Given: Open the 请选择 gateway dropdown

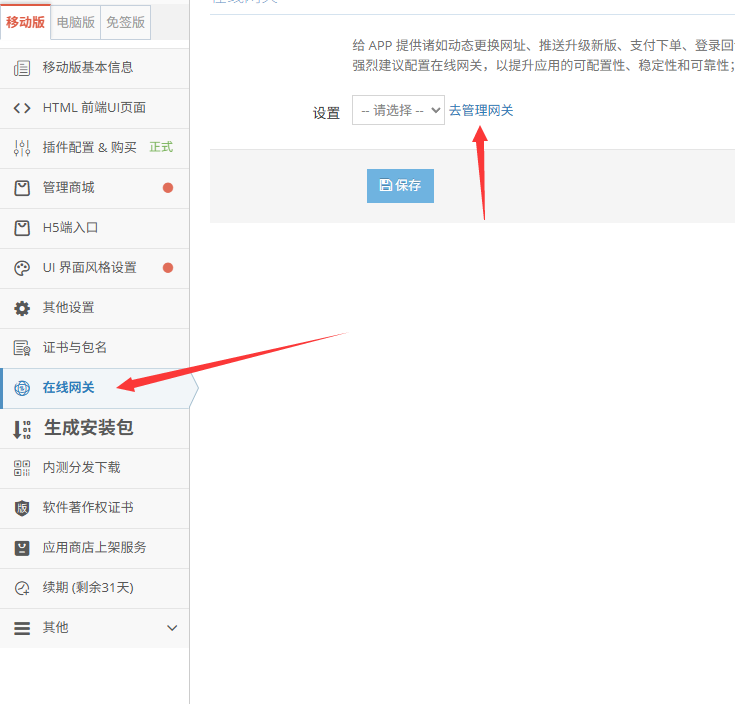Looking at the screenshot, I should click(x=398, y=110).
